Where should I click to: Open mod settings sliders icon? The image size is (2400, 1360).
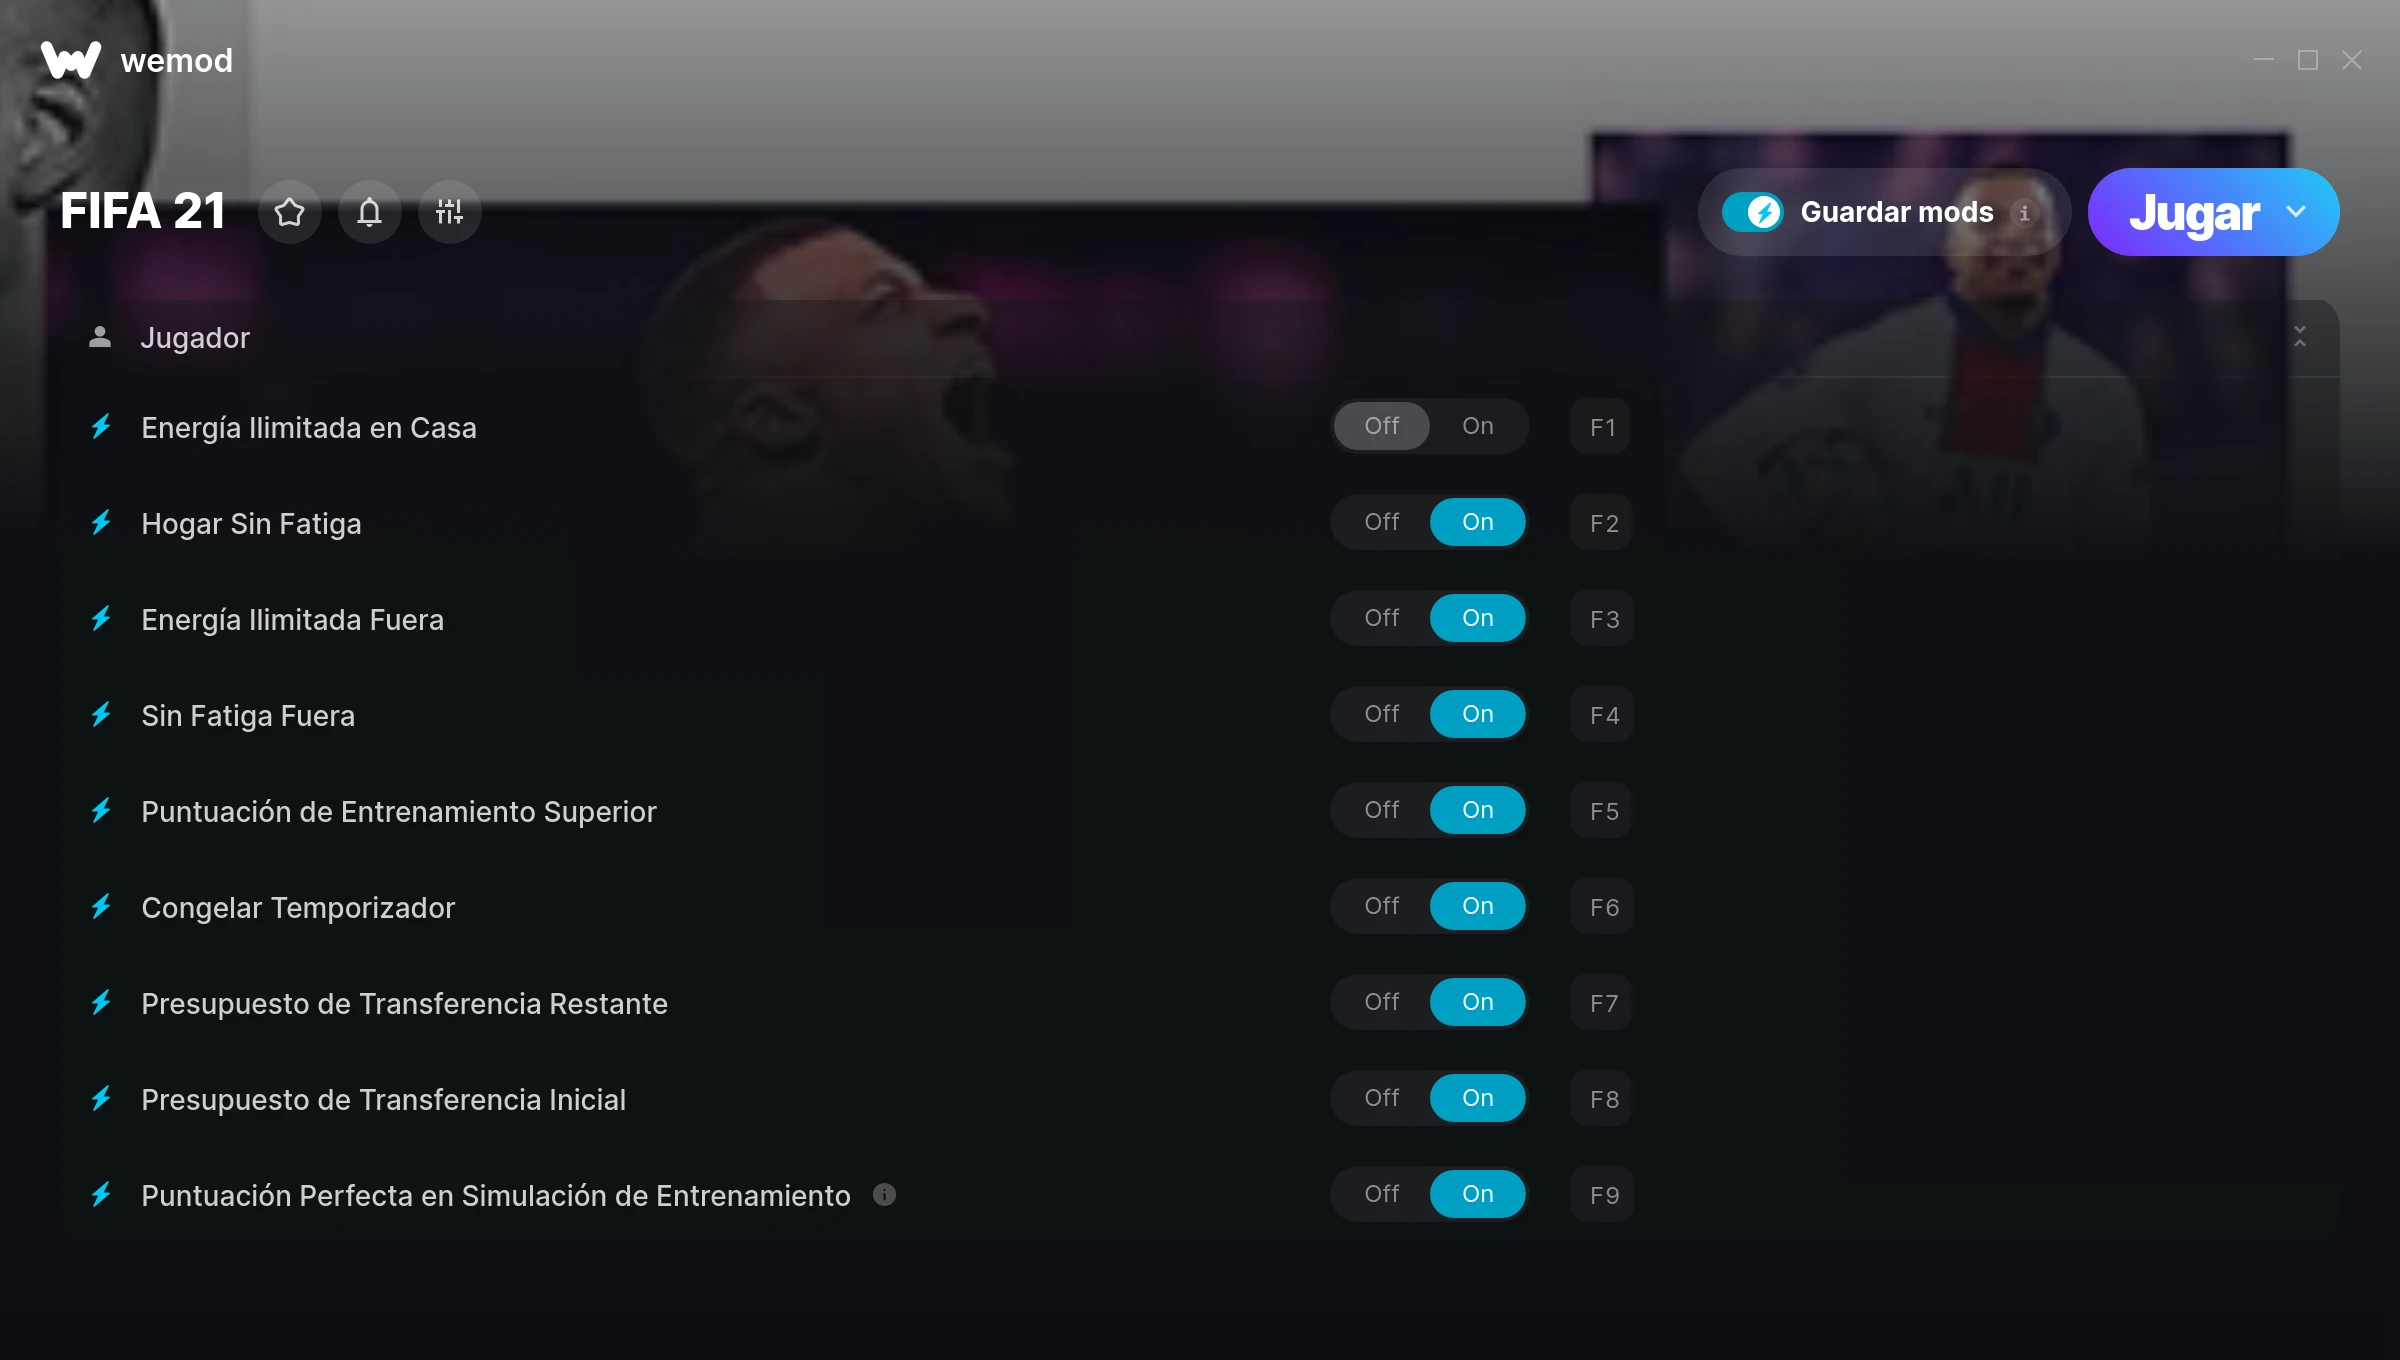point(450,212)
